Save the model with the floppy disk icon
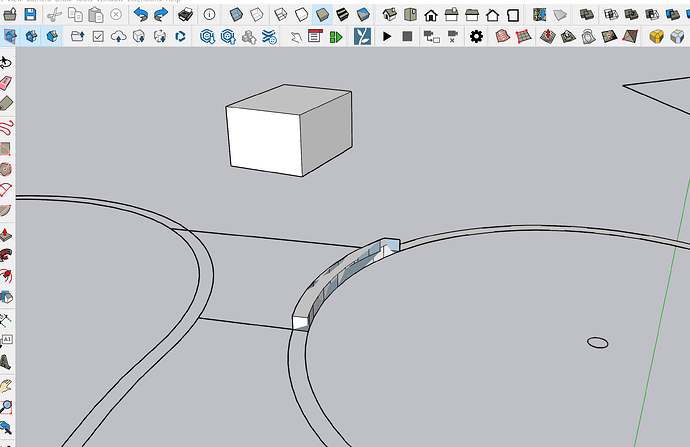690x447 pixels. point(30,15)
